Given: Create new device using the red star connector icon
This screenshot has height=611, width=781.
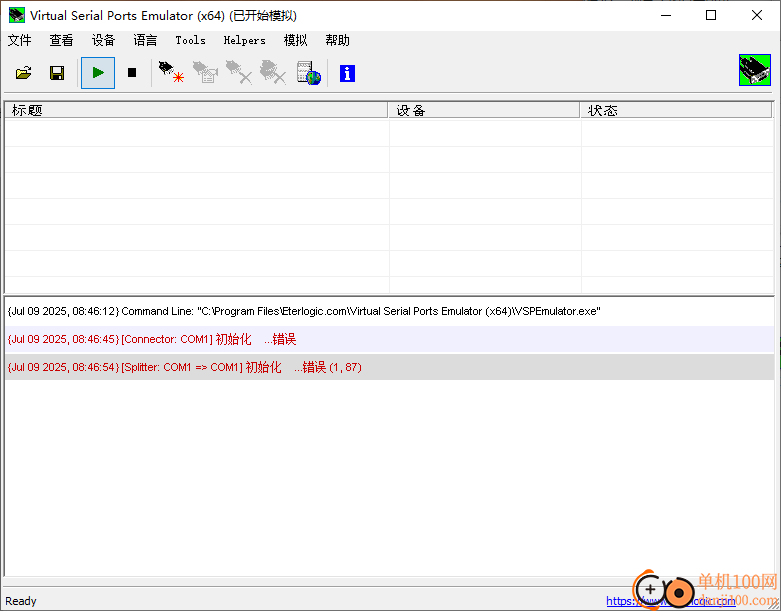Looking at the screenshot, I should click(x=171, y=72).
